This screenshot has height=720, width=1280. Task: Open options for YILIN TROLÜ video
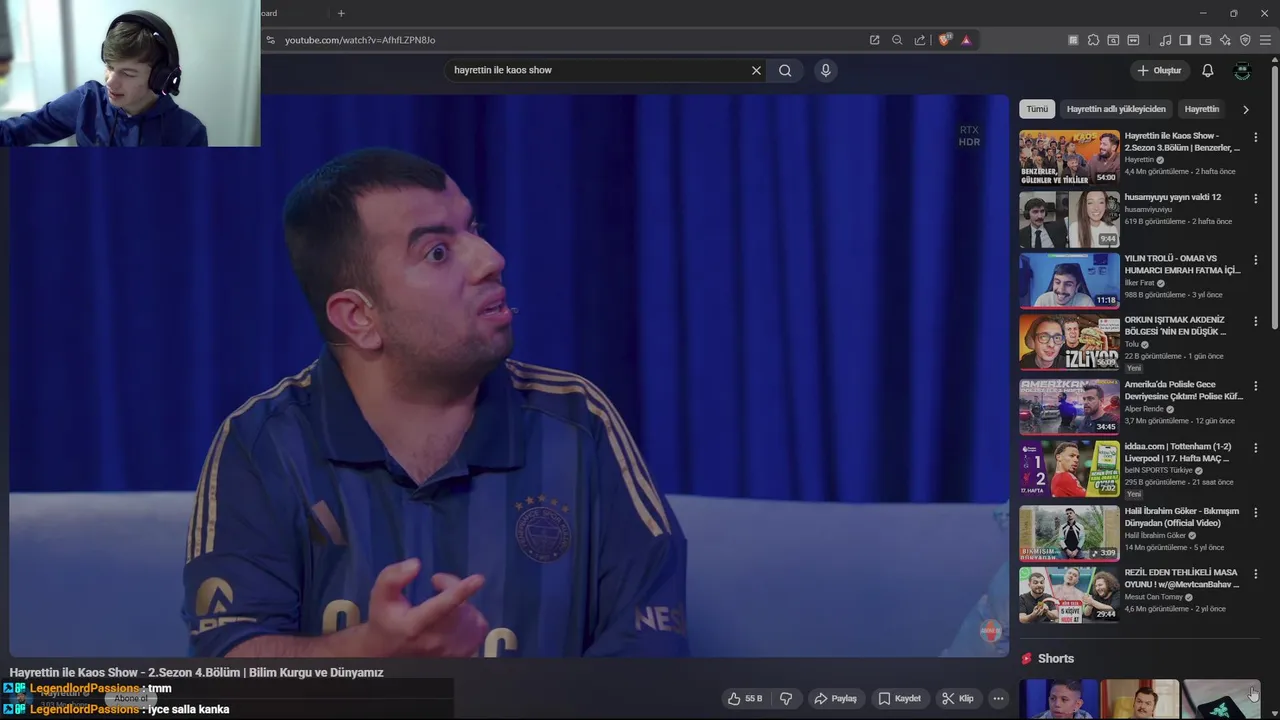click(1256, 260)
